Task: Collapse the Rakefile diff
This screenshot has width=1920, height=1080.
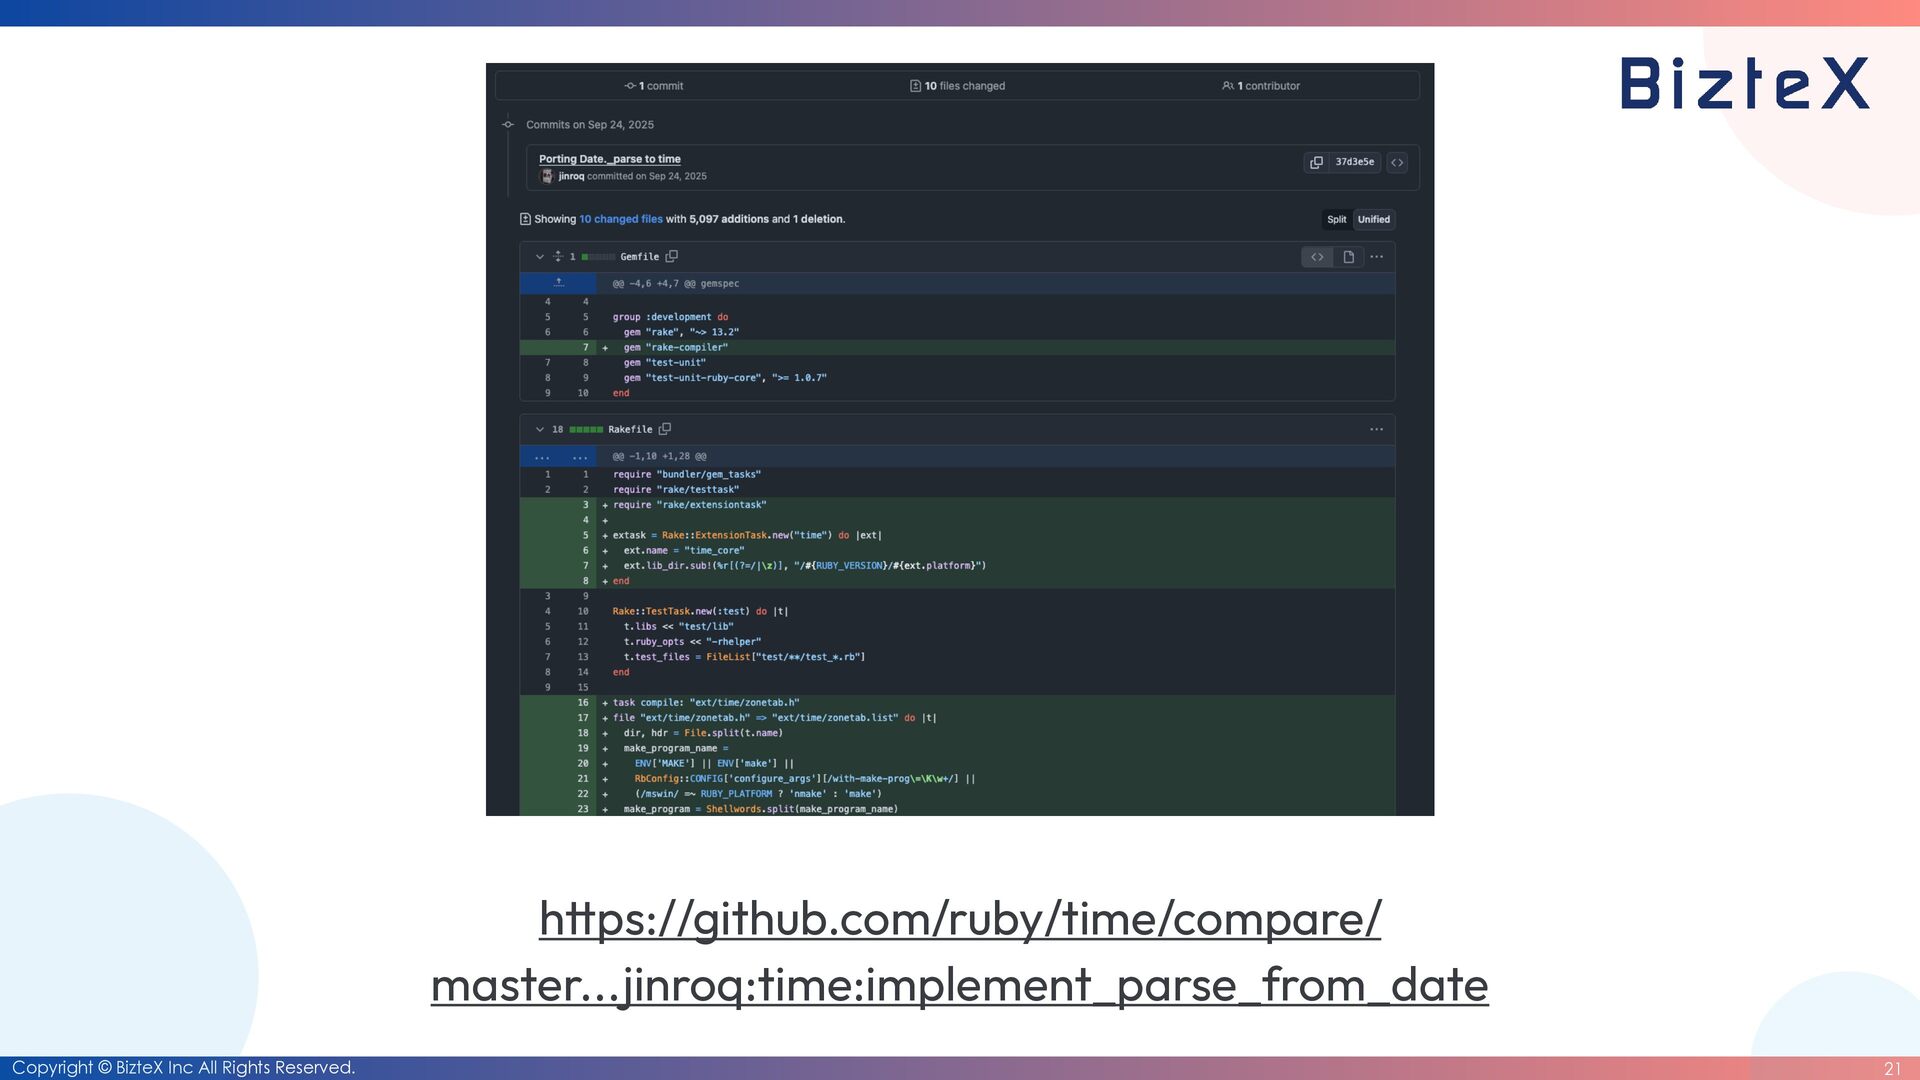Action: tap(540, 429)
